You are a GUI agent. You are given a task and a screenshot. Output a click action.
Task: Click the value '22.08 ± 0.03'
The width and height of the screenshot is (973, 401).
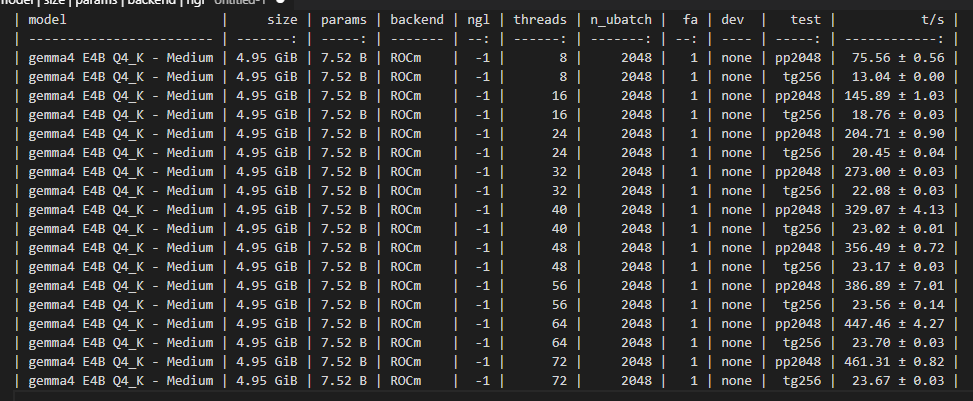click(898, 191)
